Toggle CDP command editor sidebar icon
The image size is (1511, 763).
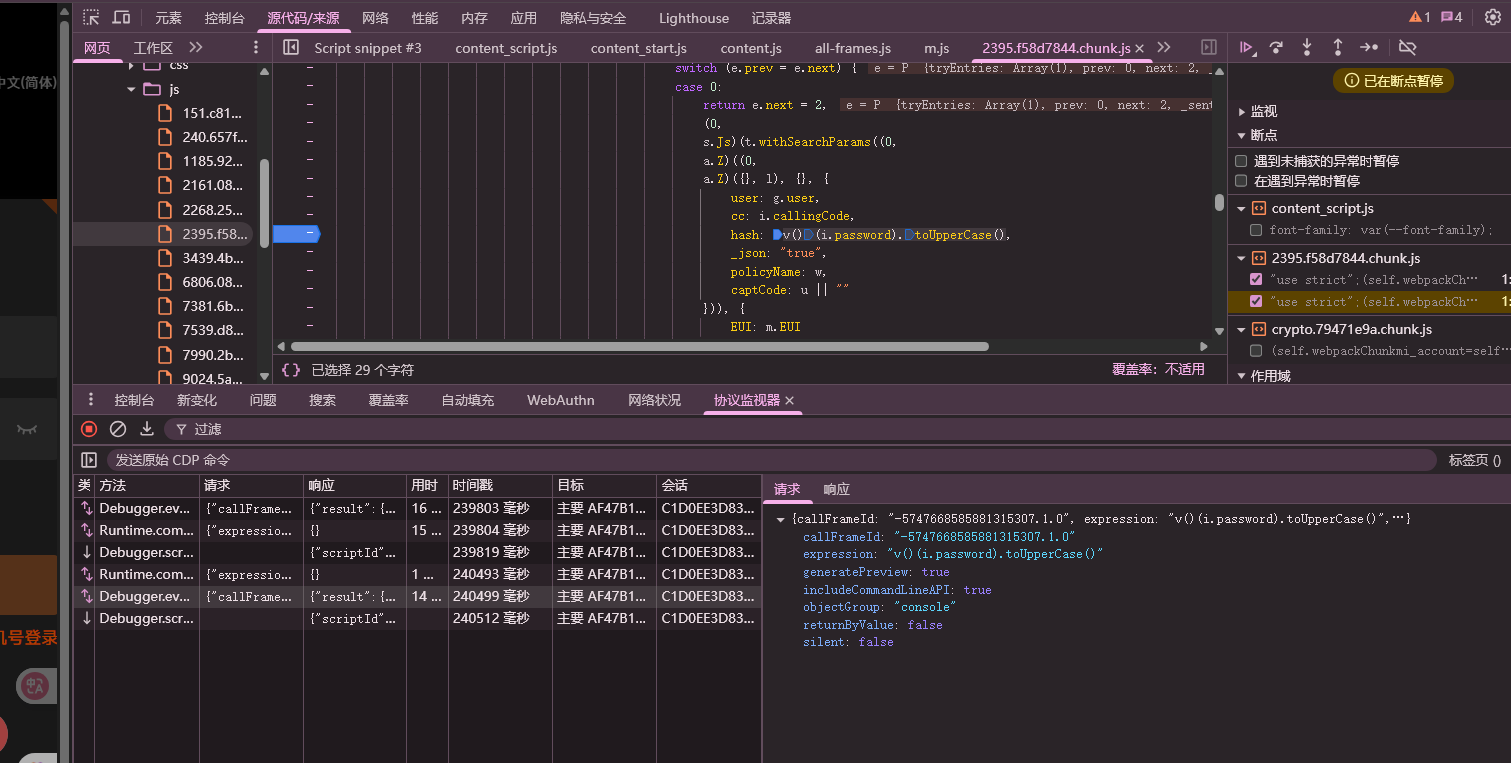click(x=89, y=460)
